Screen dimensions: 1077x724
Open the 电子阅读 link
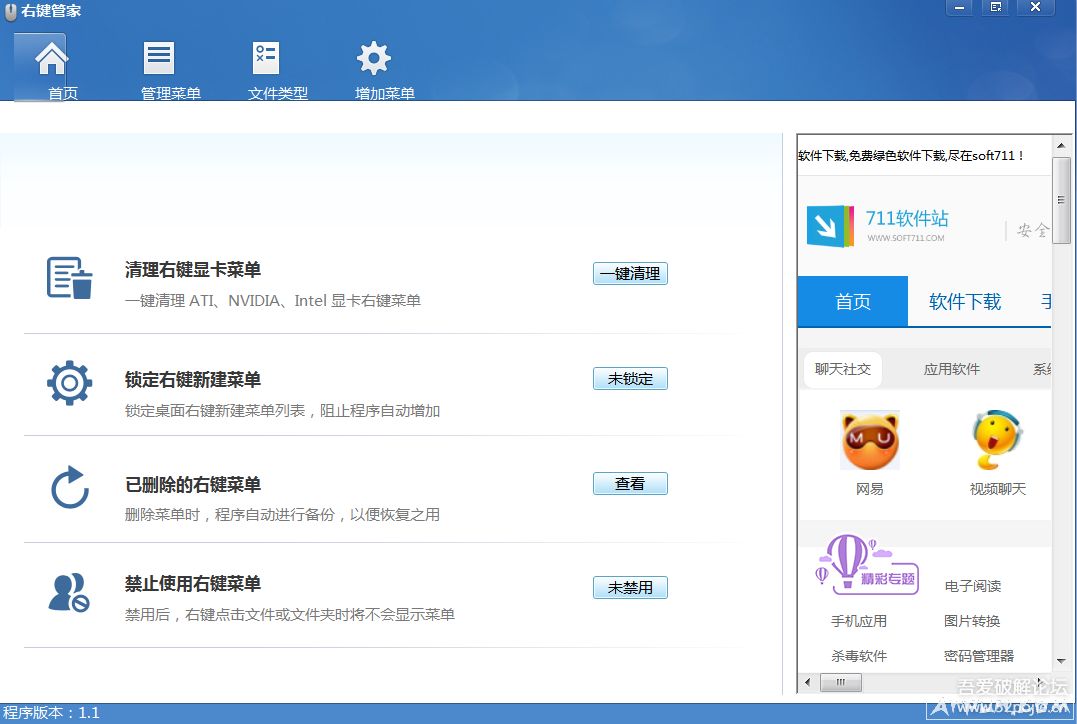coord(973,586)
